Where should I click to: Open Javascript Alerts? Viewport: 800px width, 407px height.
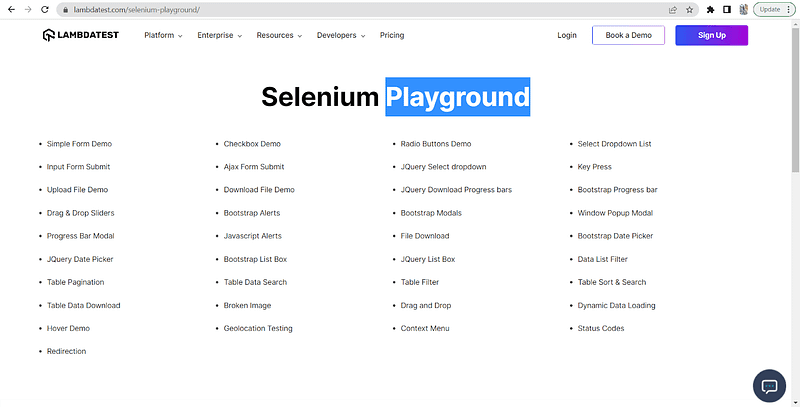(x=253, y=236)
